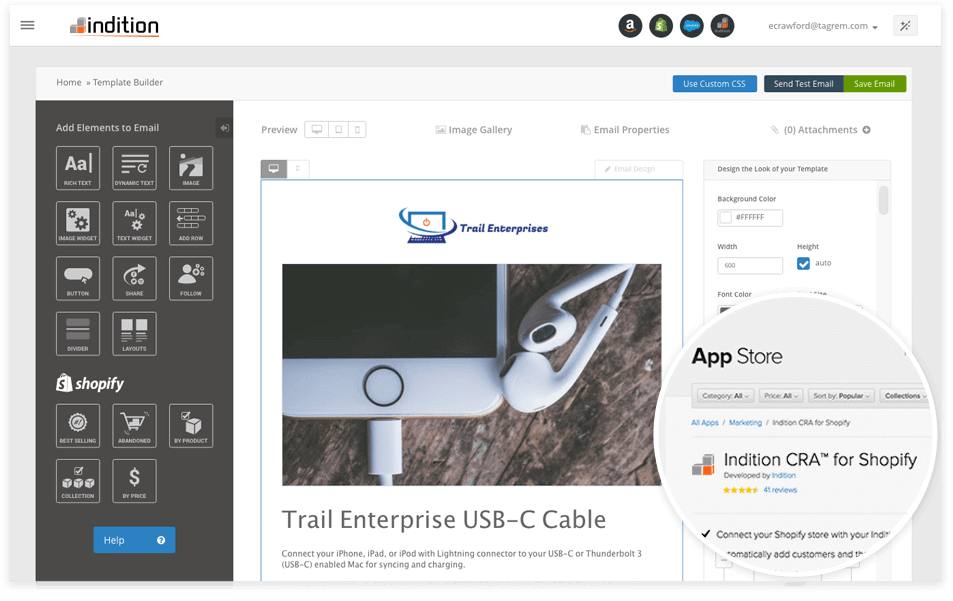Preview email in desktop view

pos(317,129)
